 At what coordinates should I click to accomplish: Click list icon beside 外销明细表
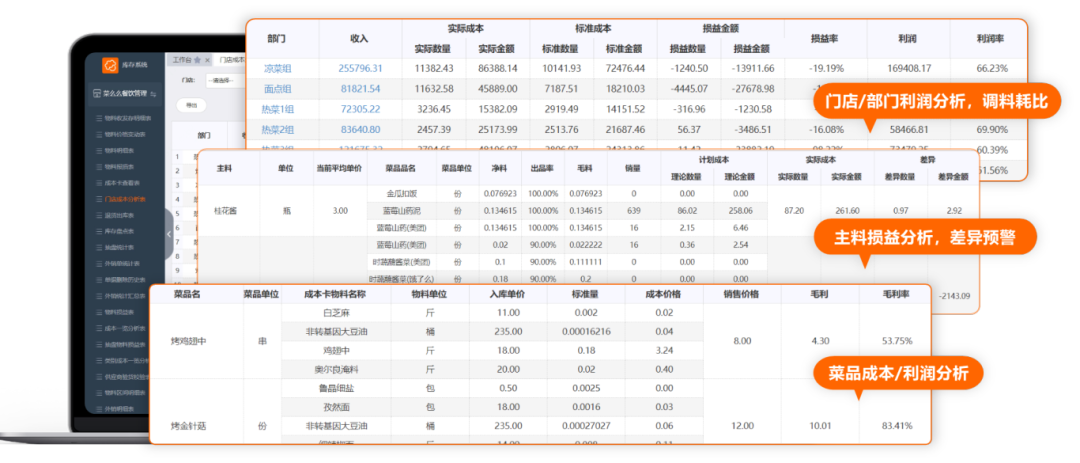[98, 409]
